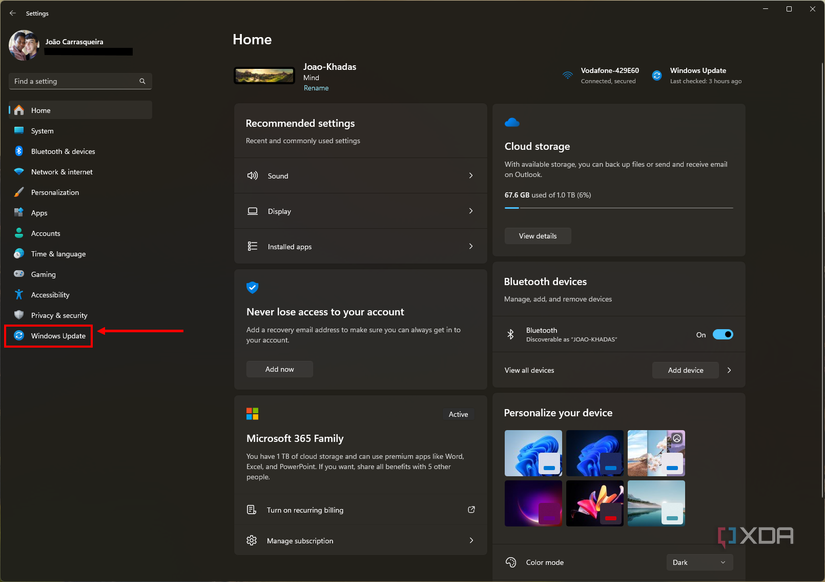
Task: Click the Manage subscription gear icon
Action: 251,540
